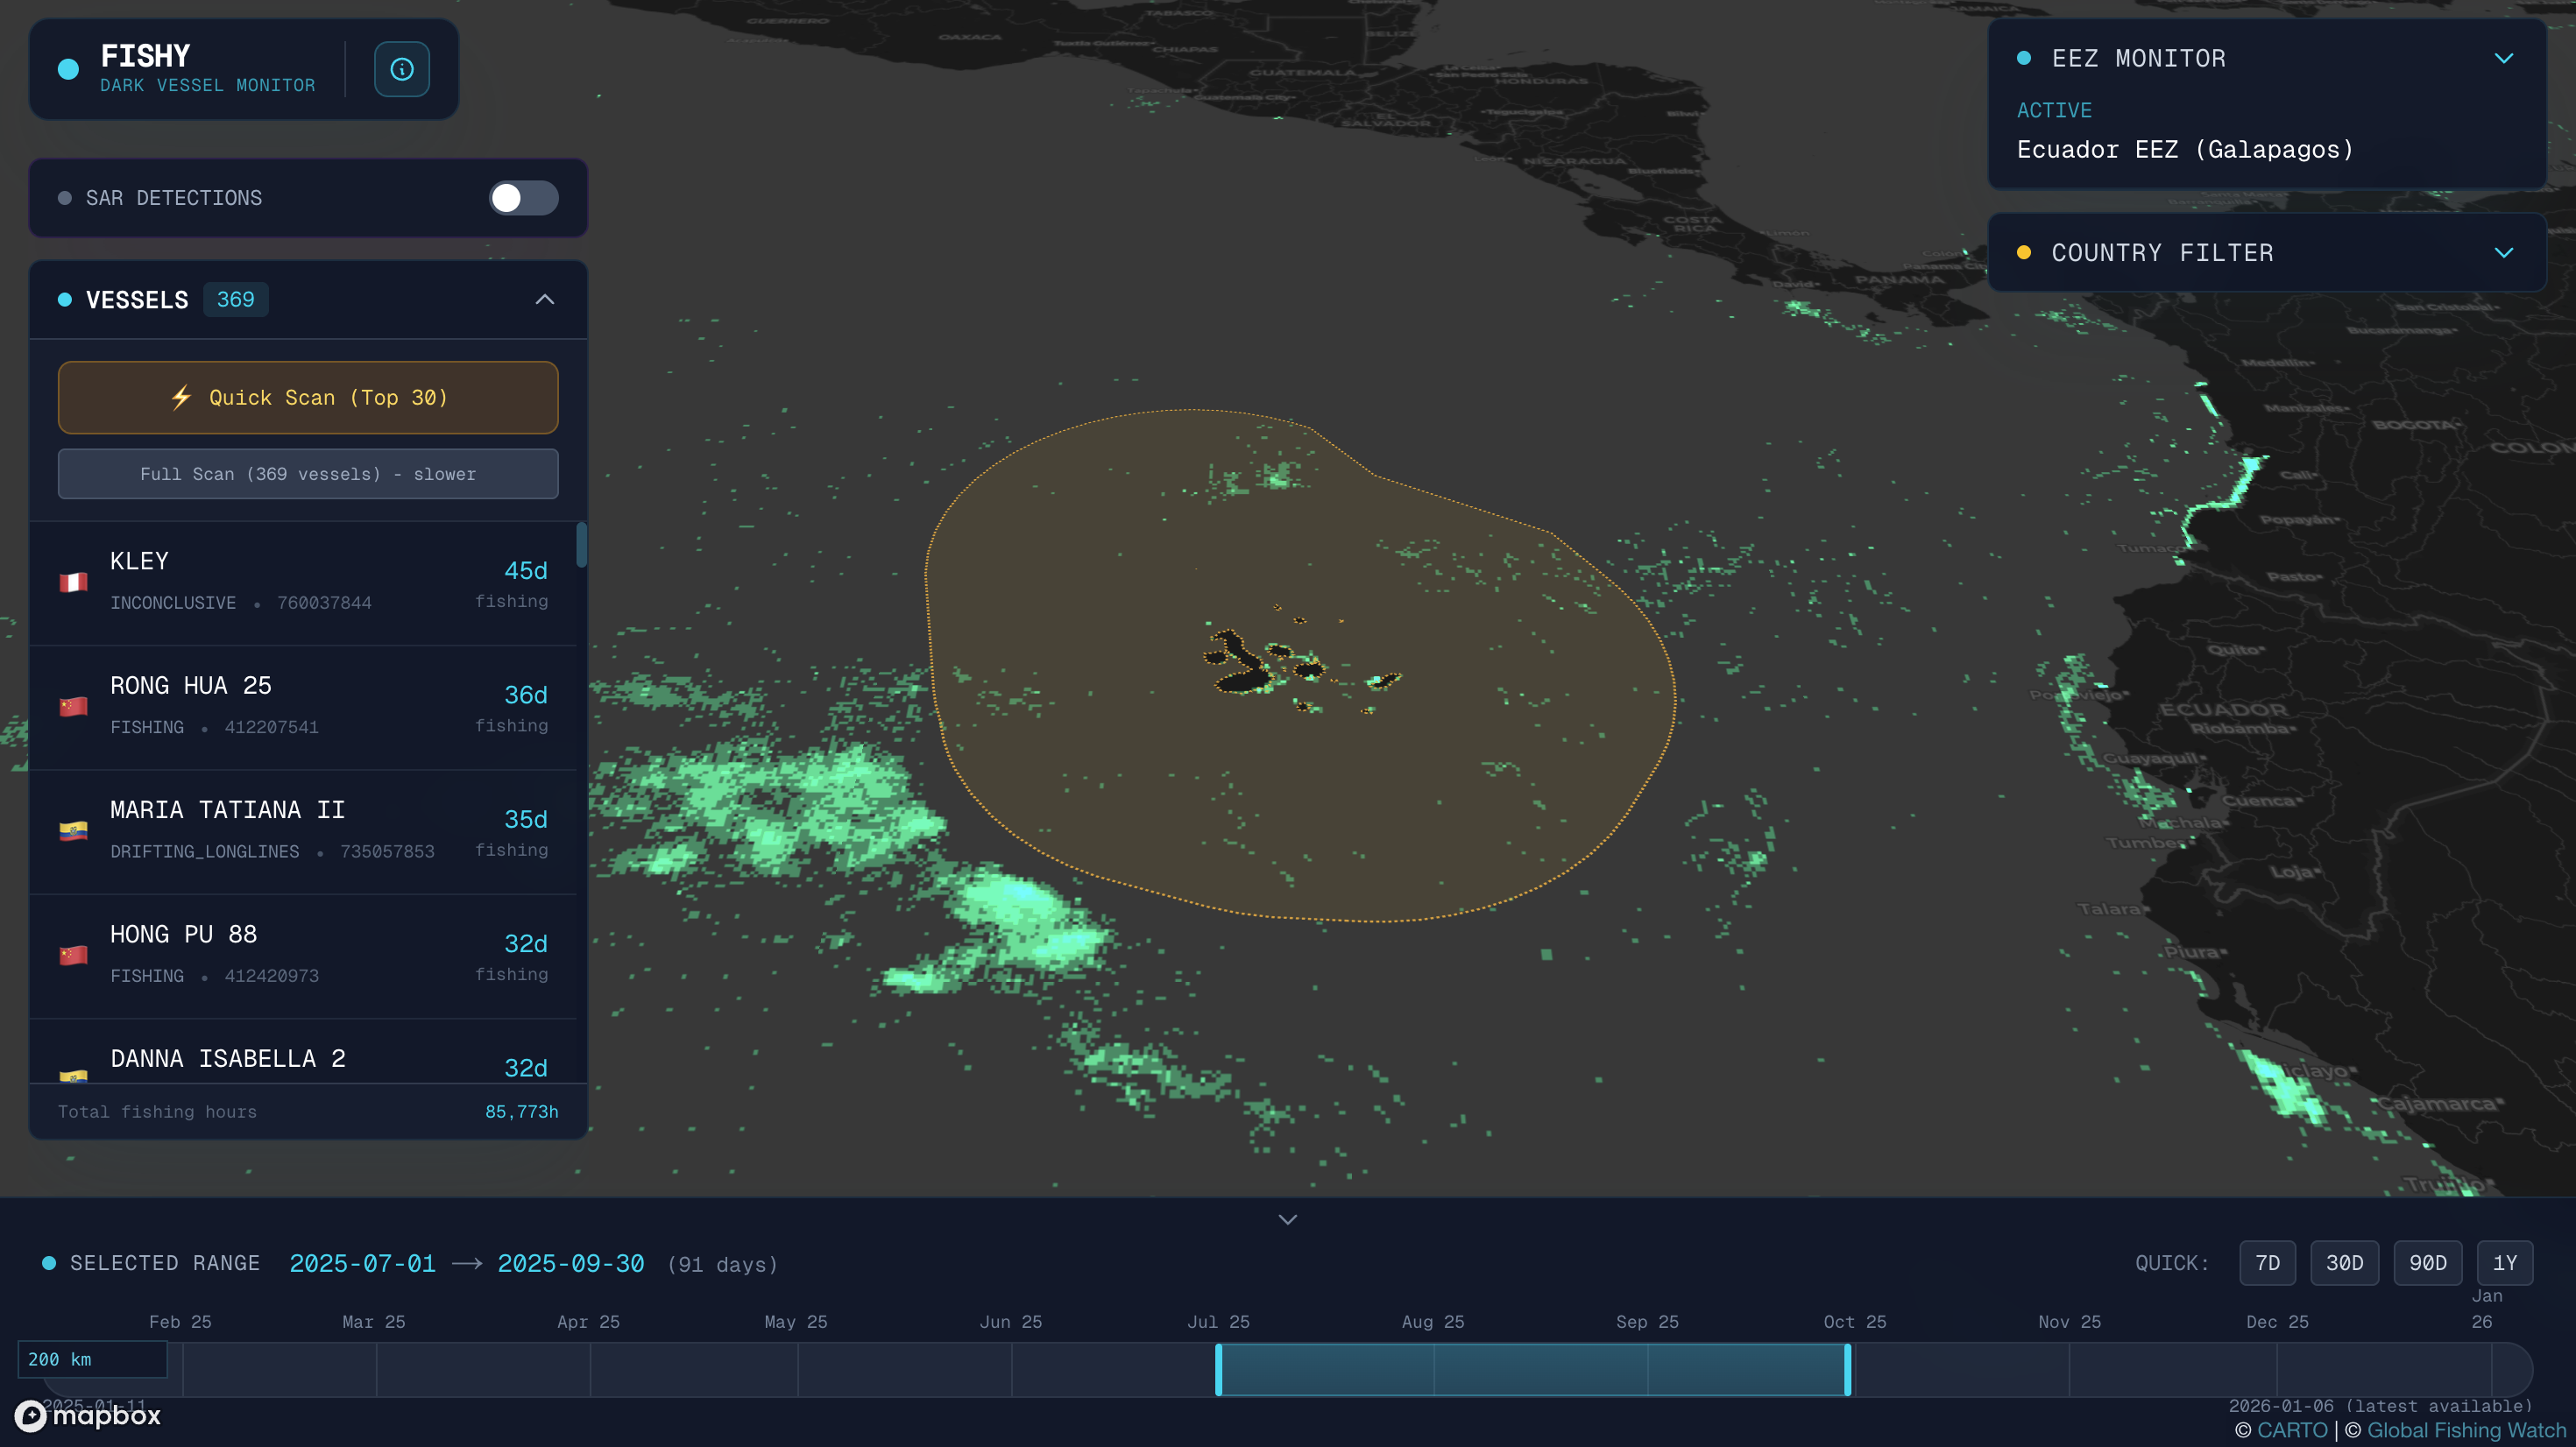Viewport: 2576px width, 1447px height.
Task: Open the Global Fishing Watch attribution link
Action: [2466, 1430]
